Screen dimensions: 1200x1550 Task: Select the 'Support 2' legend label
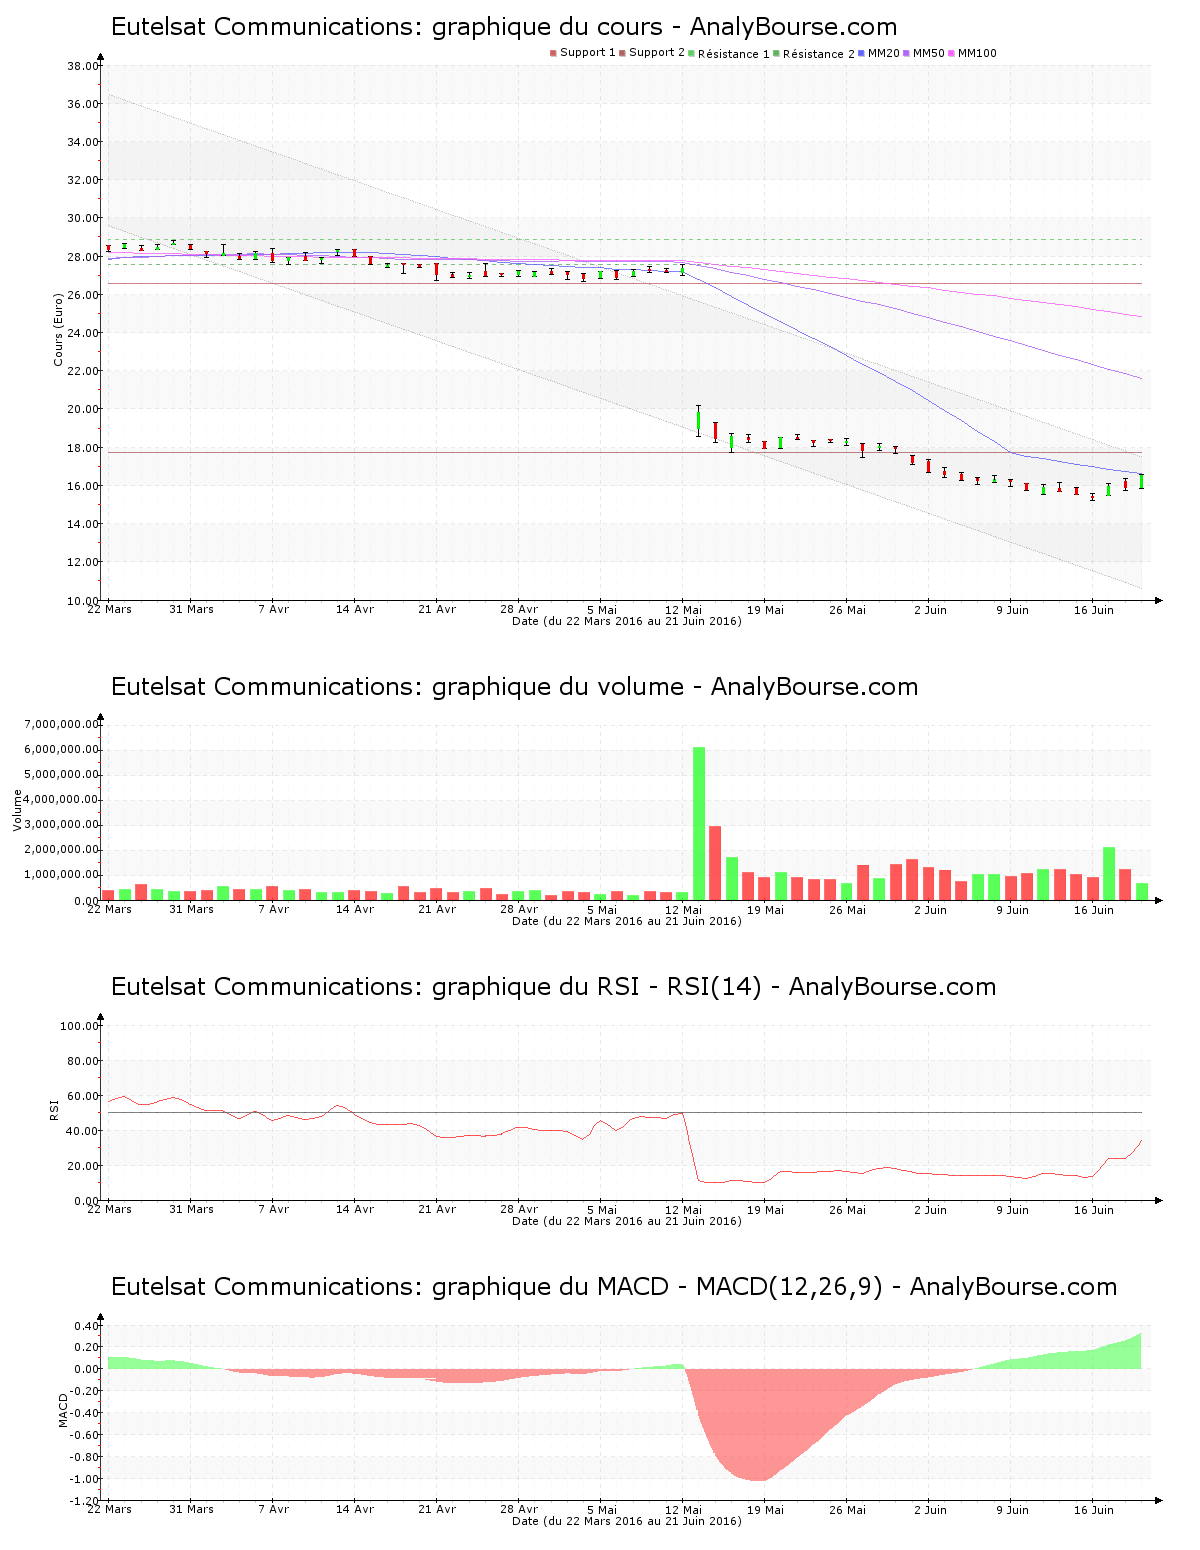point(657,53)
